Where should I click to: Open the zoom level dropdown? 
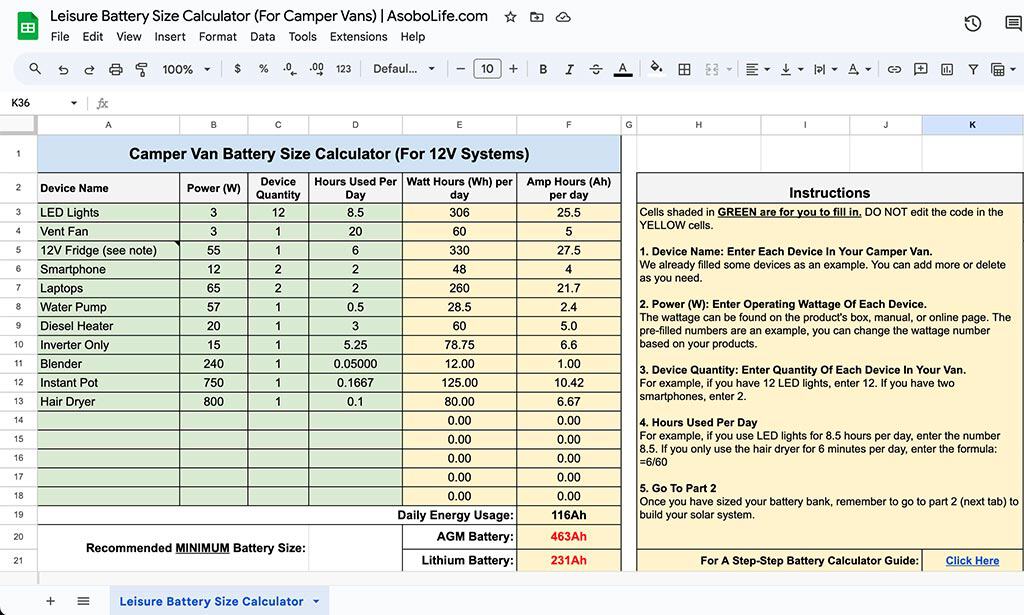[187, 69]
